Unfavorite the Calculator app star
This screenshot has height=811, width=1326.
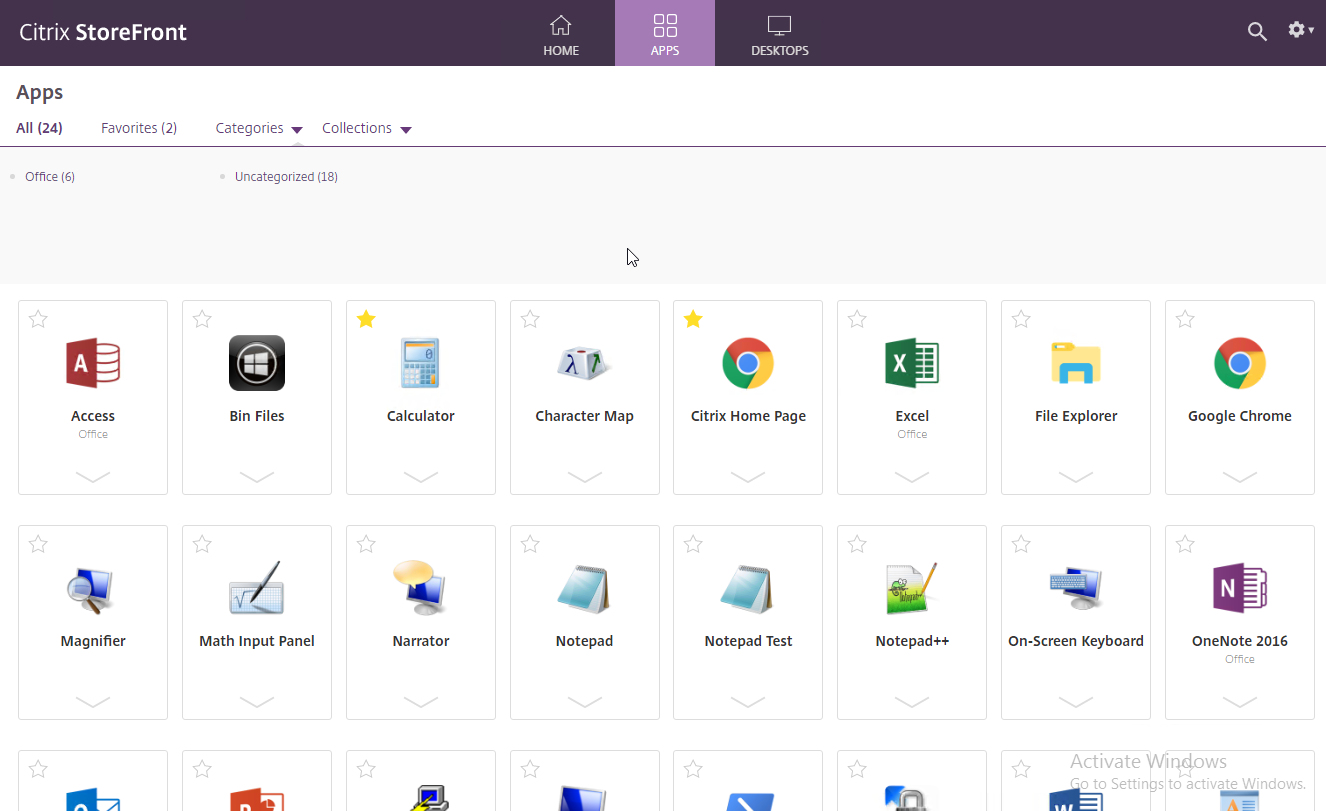[x=366, y=319]
